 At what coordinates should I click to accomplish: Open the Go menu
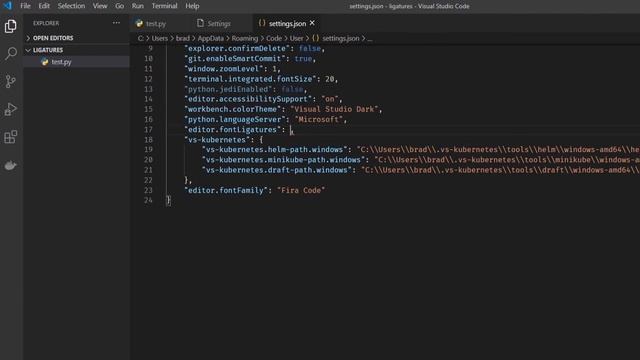[x=119, y=6]
